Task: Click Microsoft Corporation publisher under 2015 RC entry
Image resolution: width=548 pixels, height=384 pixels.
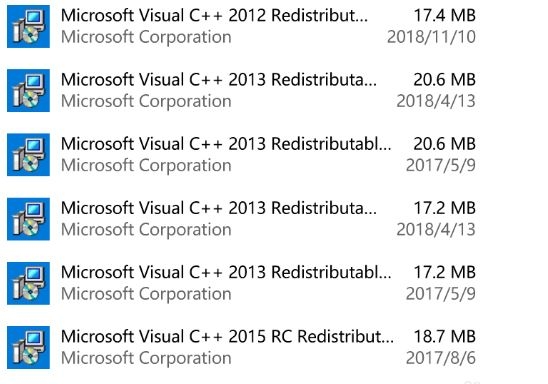Action: [146, 358]
